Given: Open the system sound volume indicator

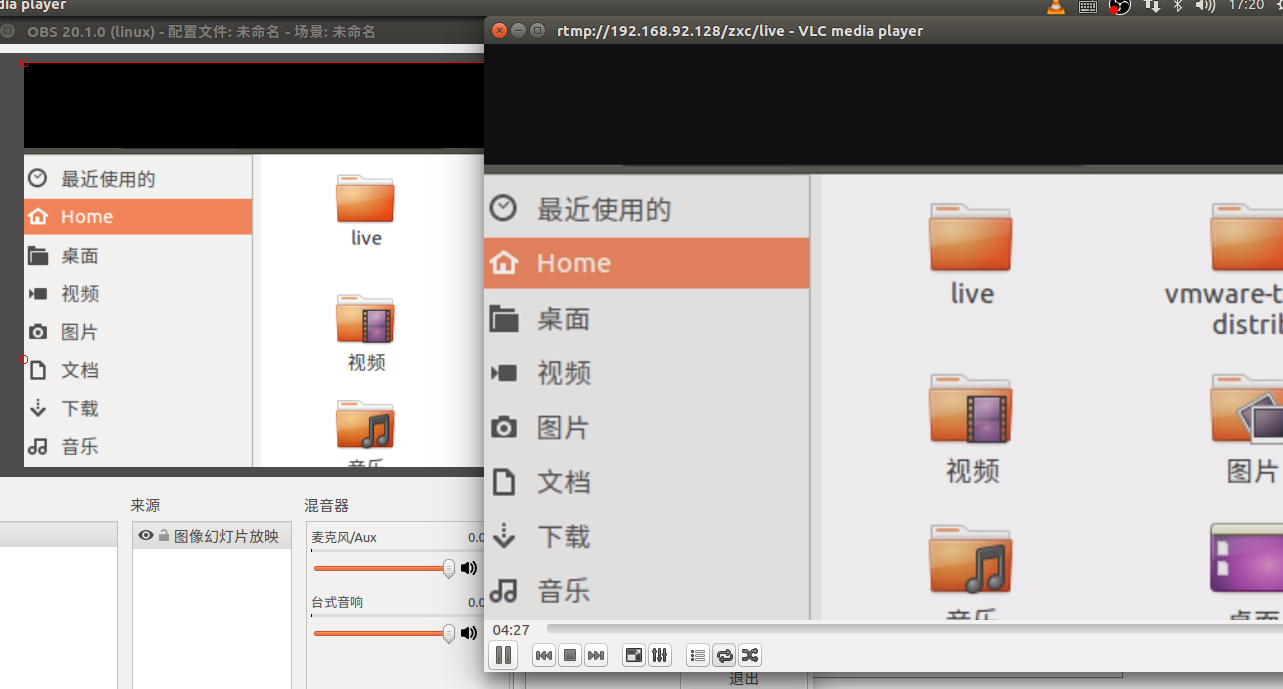Looking at the screenshot, I should (x=1206, y=6).
